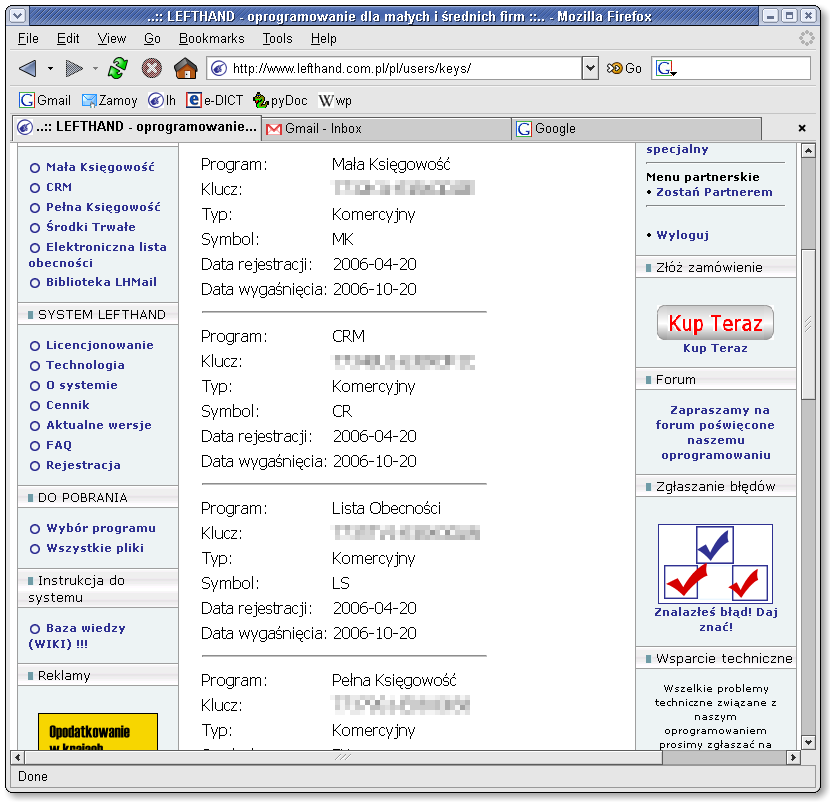Viewport: 830px width, 802px height.
Task: Open the Back button history dropdown arrow
Action: [50, 69]
